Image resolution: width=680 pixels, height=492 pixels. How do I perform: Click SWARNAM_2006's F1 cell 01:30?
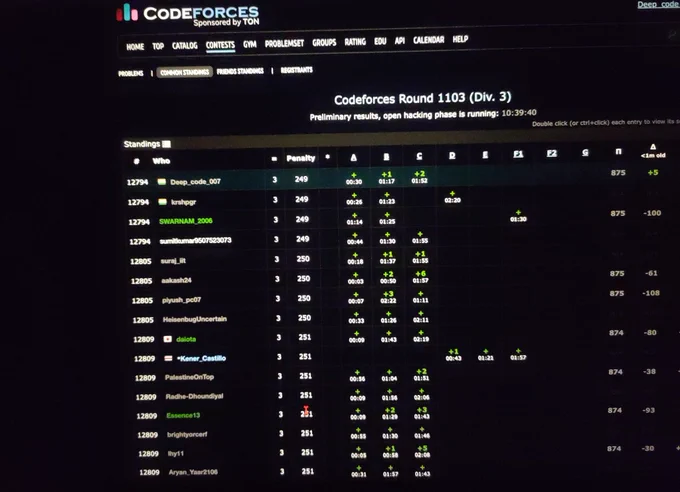click(518, 216)
